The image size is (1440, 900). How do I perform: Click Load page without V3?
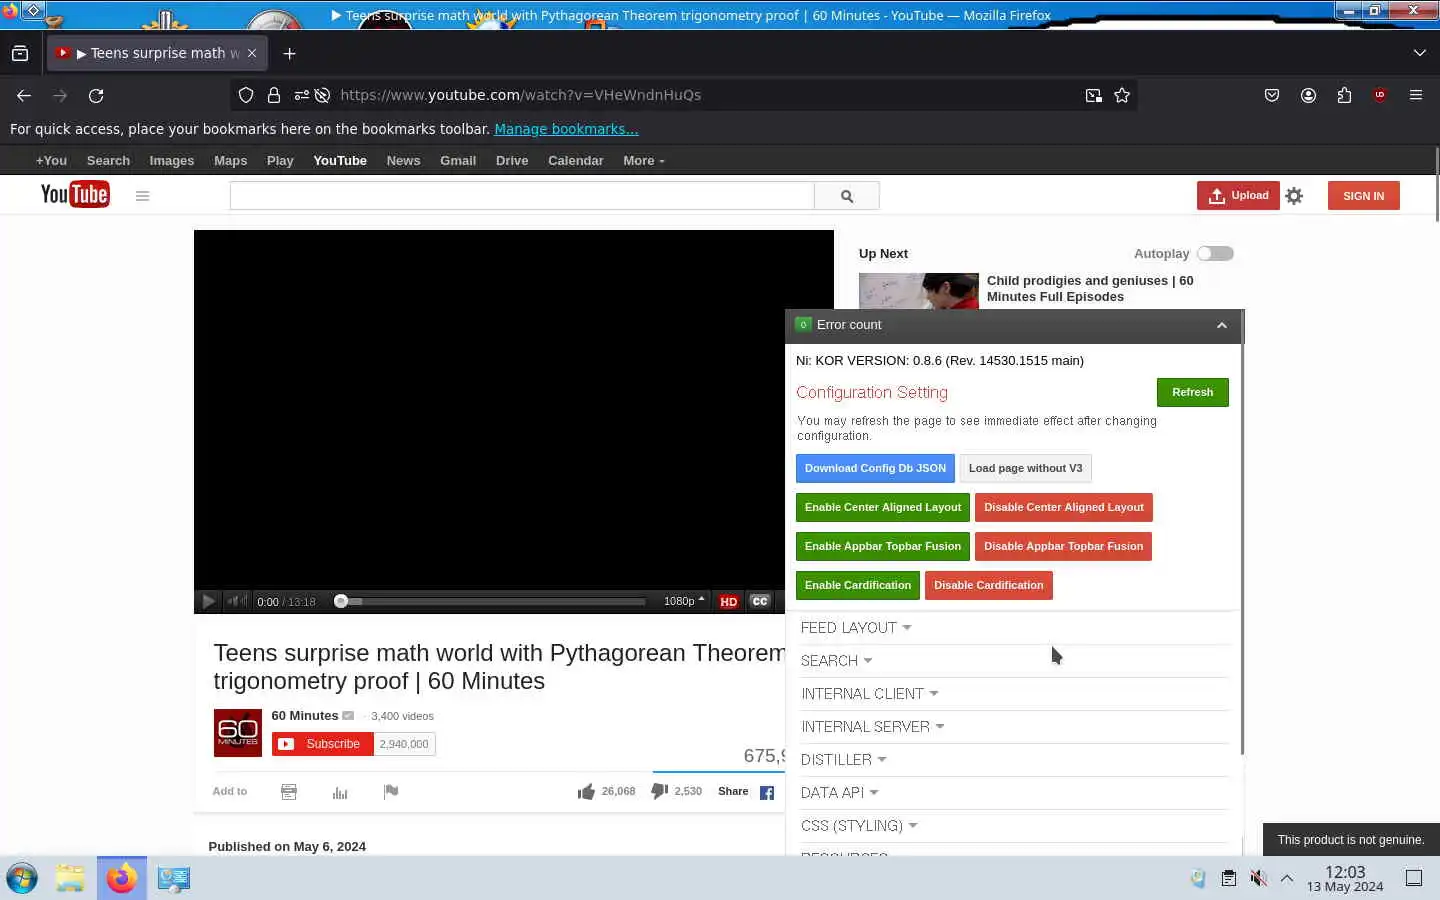click(1025, 468)
